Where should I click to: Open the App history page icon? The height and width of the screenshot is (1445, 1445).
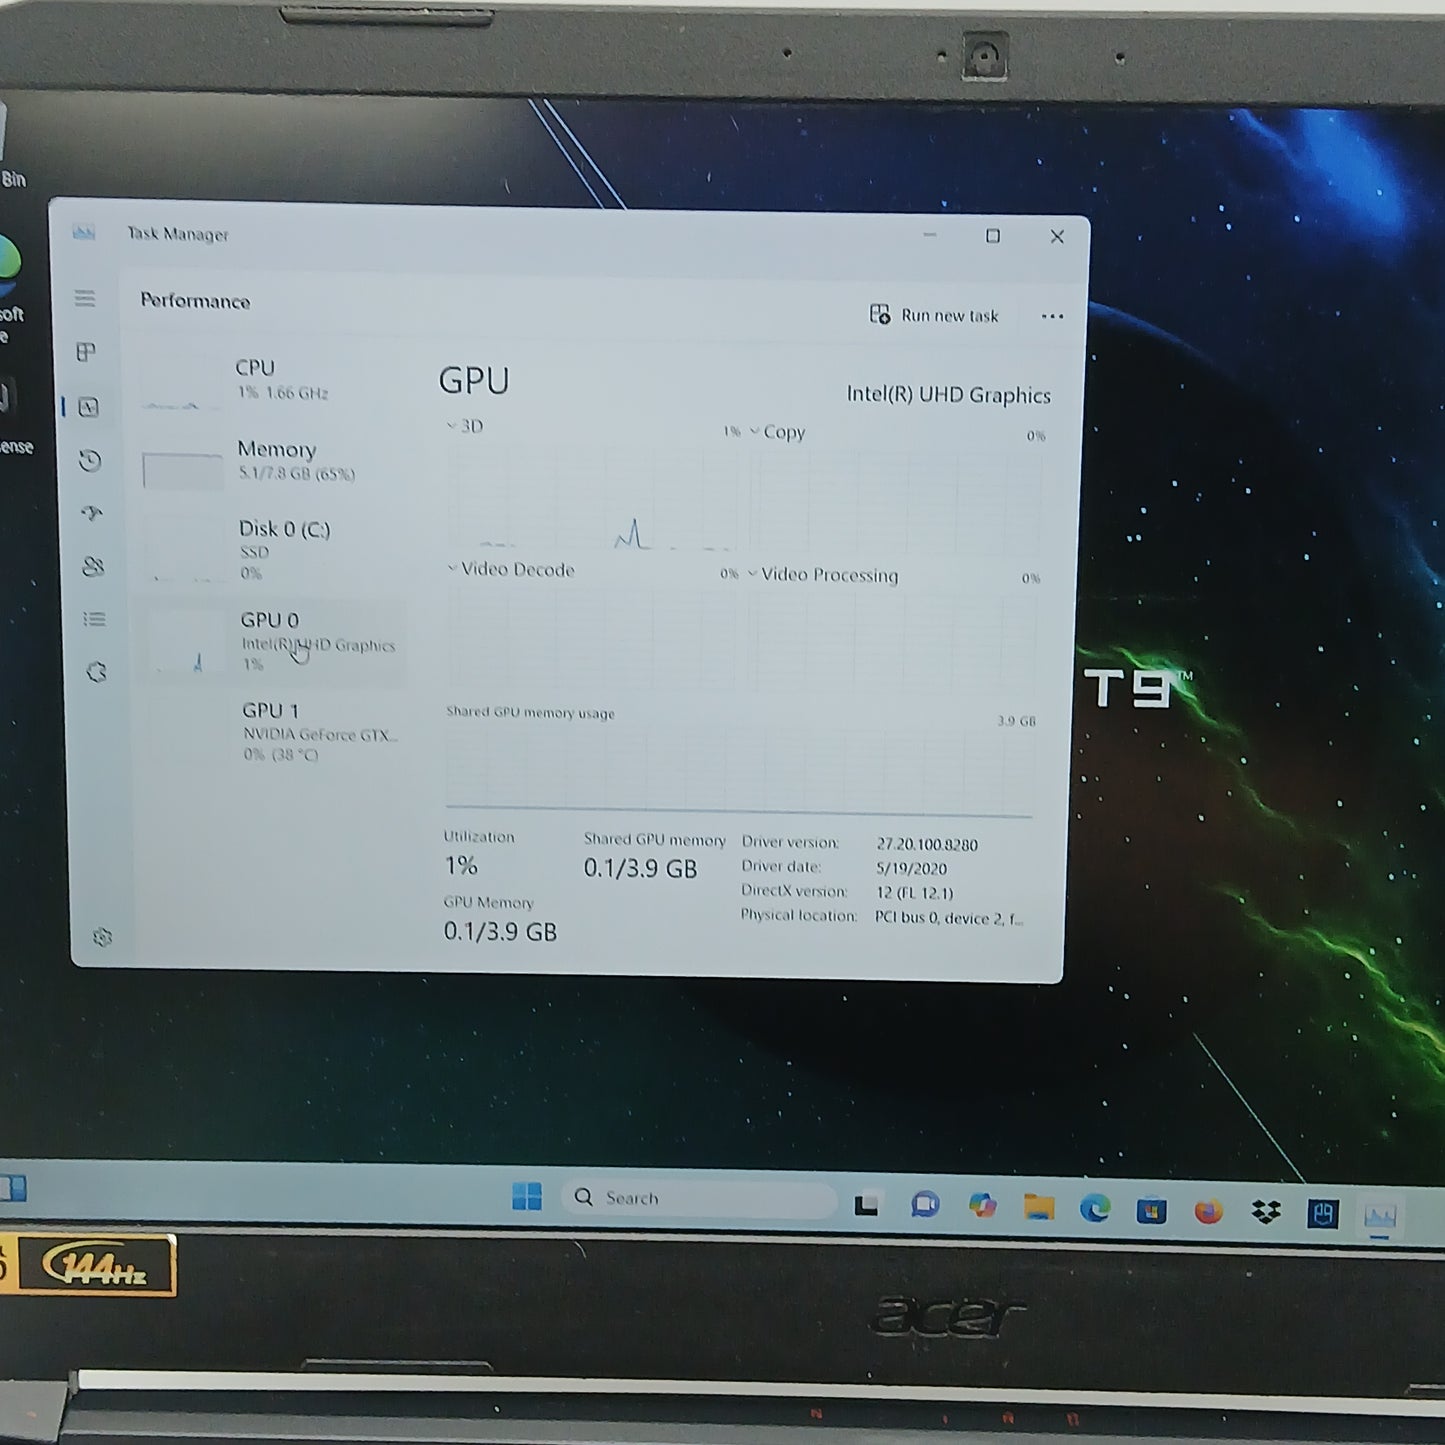coord(90,460)
